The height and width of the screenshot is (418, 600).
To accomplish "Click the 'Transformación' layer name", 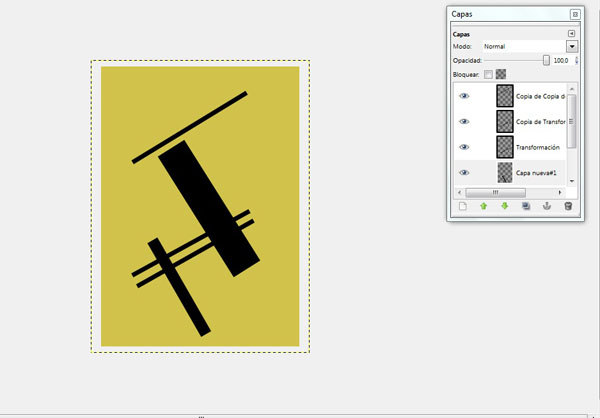I will click(x=538, y=147).
